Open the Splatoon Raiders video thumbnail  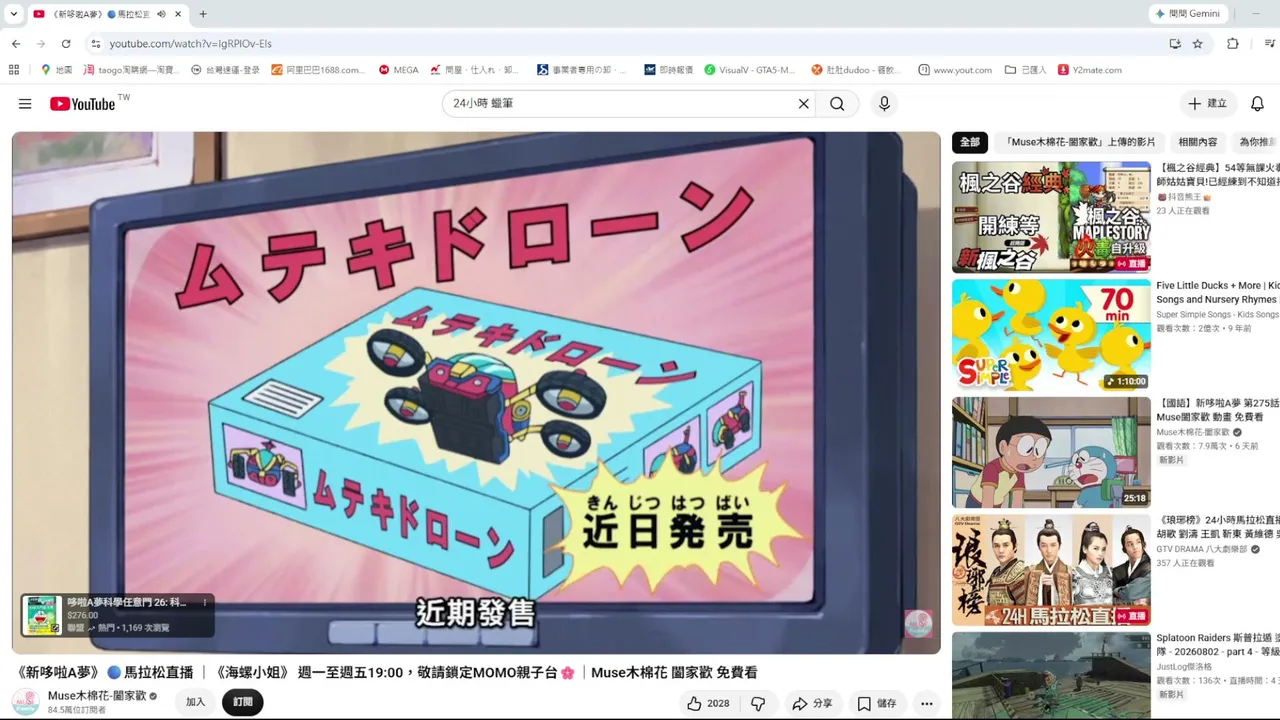(1051, 676)
